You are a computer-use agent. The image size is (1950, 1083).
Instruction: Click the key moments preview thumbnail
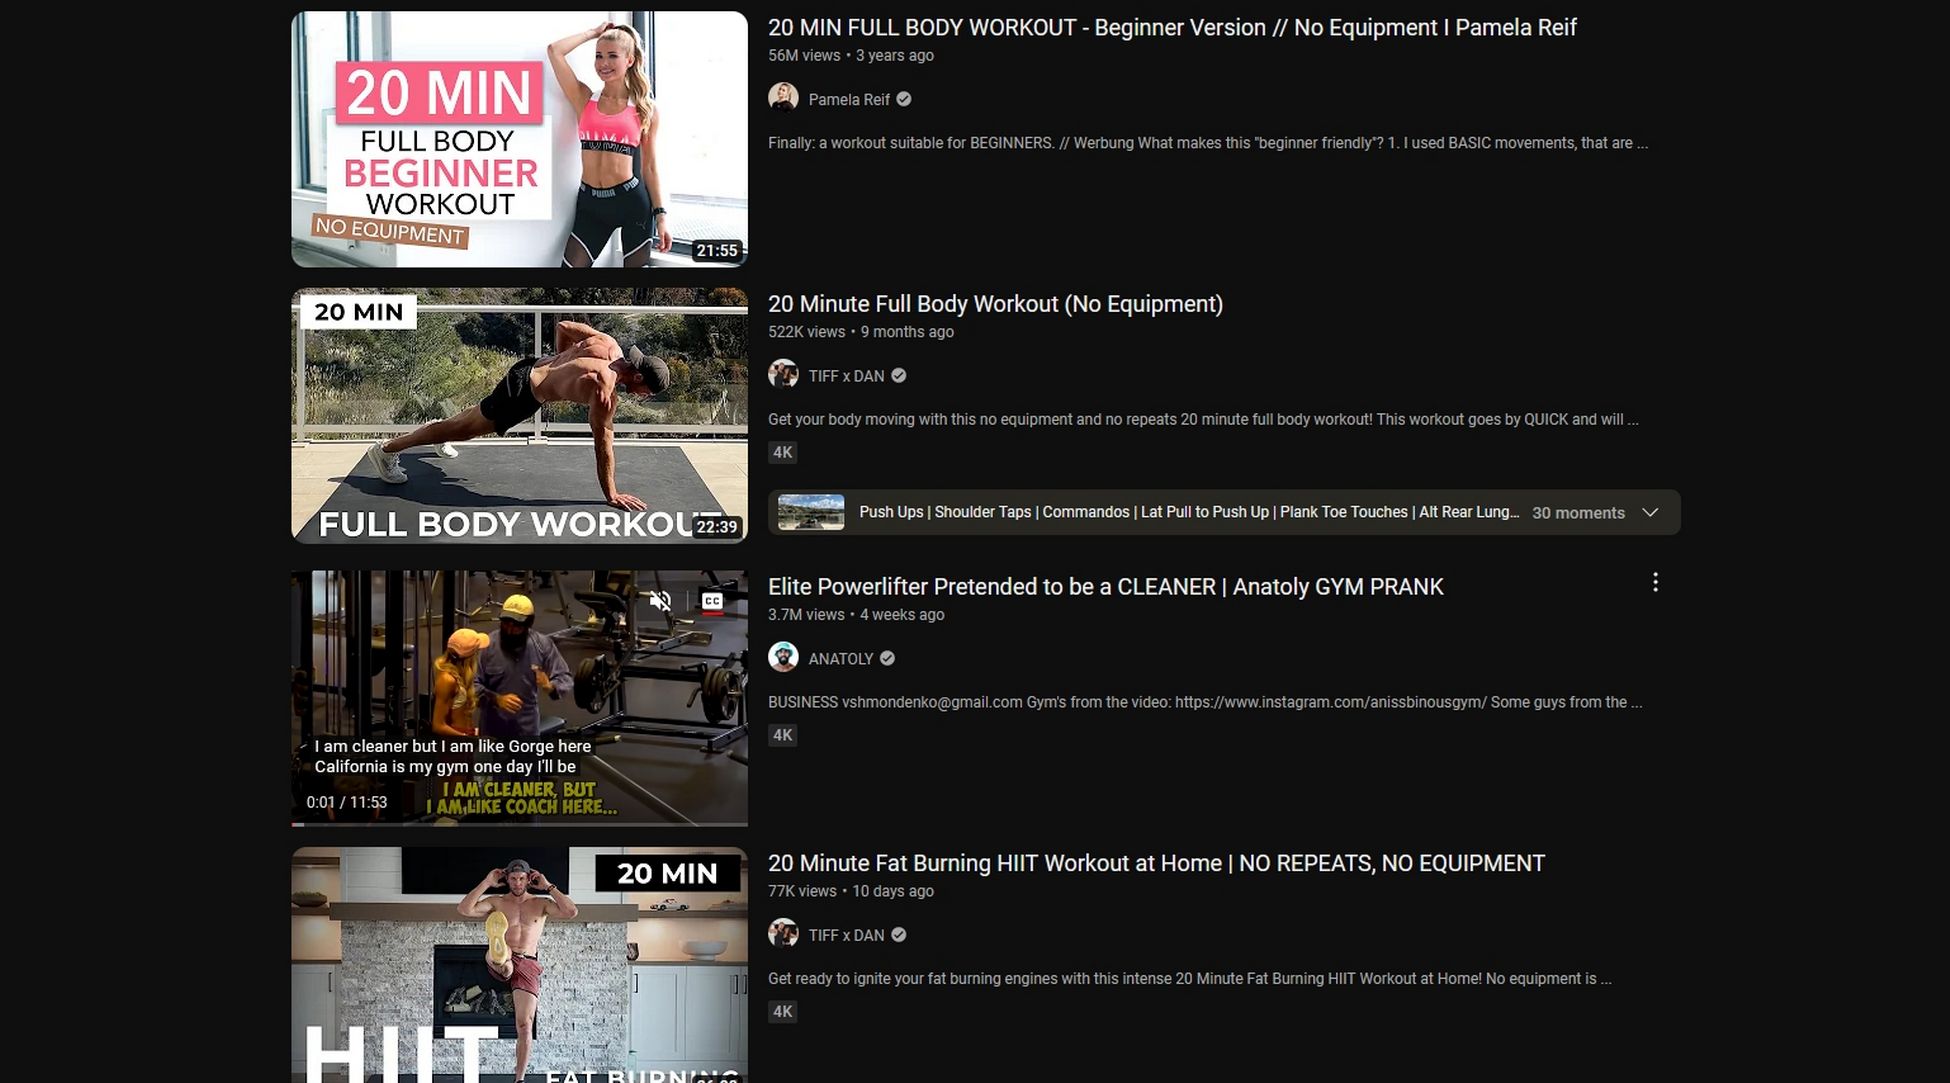pos(810,511)
